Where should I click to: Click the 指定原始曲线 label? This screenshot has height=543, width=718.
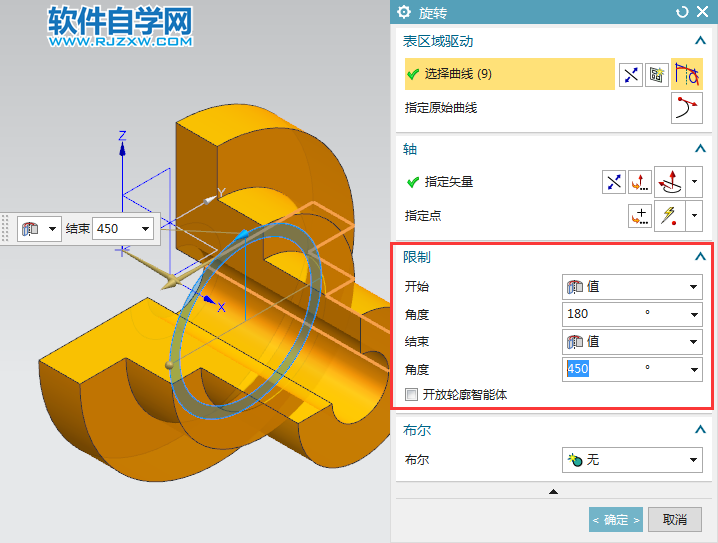441,108
